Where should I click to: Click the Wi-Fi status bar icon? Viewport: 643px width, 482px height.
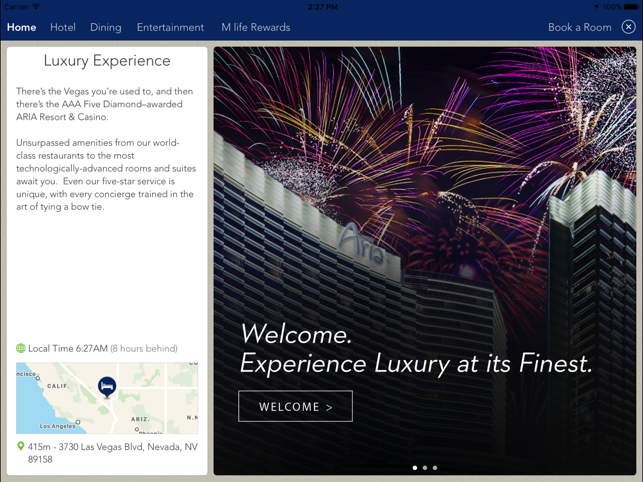[x=36, y=6]
